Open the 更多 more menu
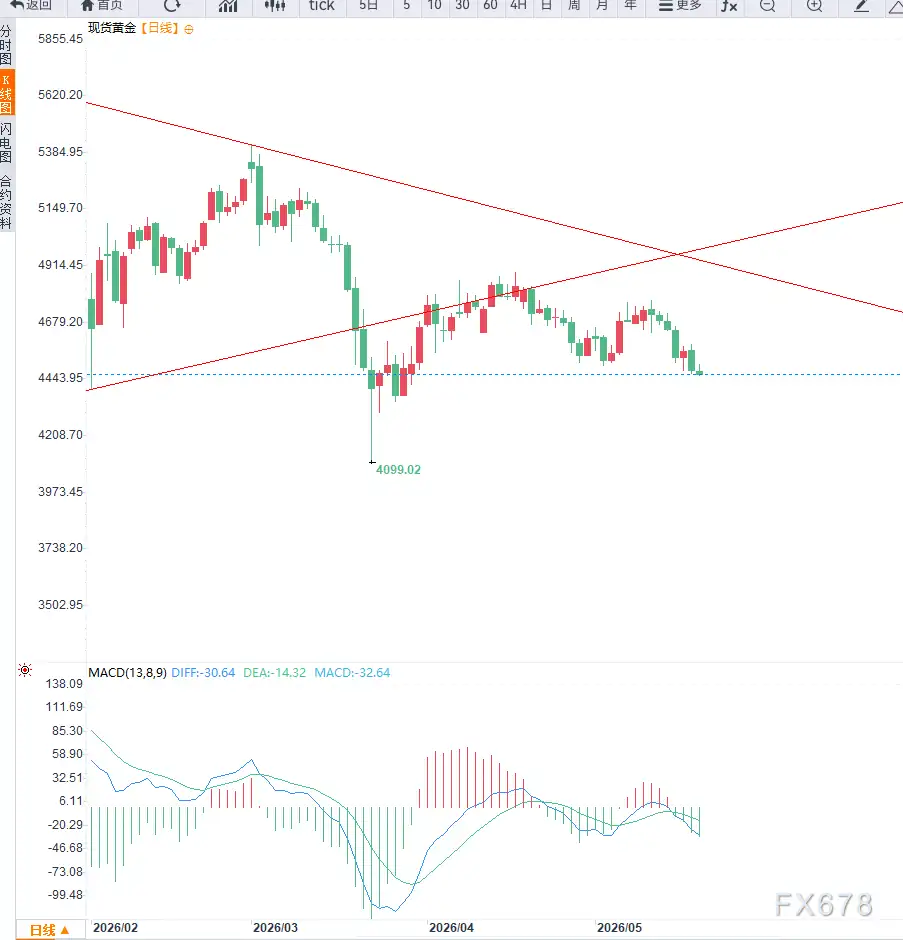This screenshot has height=940, width=903. pos(680,5)
